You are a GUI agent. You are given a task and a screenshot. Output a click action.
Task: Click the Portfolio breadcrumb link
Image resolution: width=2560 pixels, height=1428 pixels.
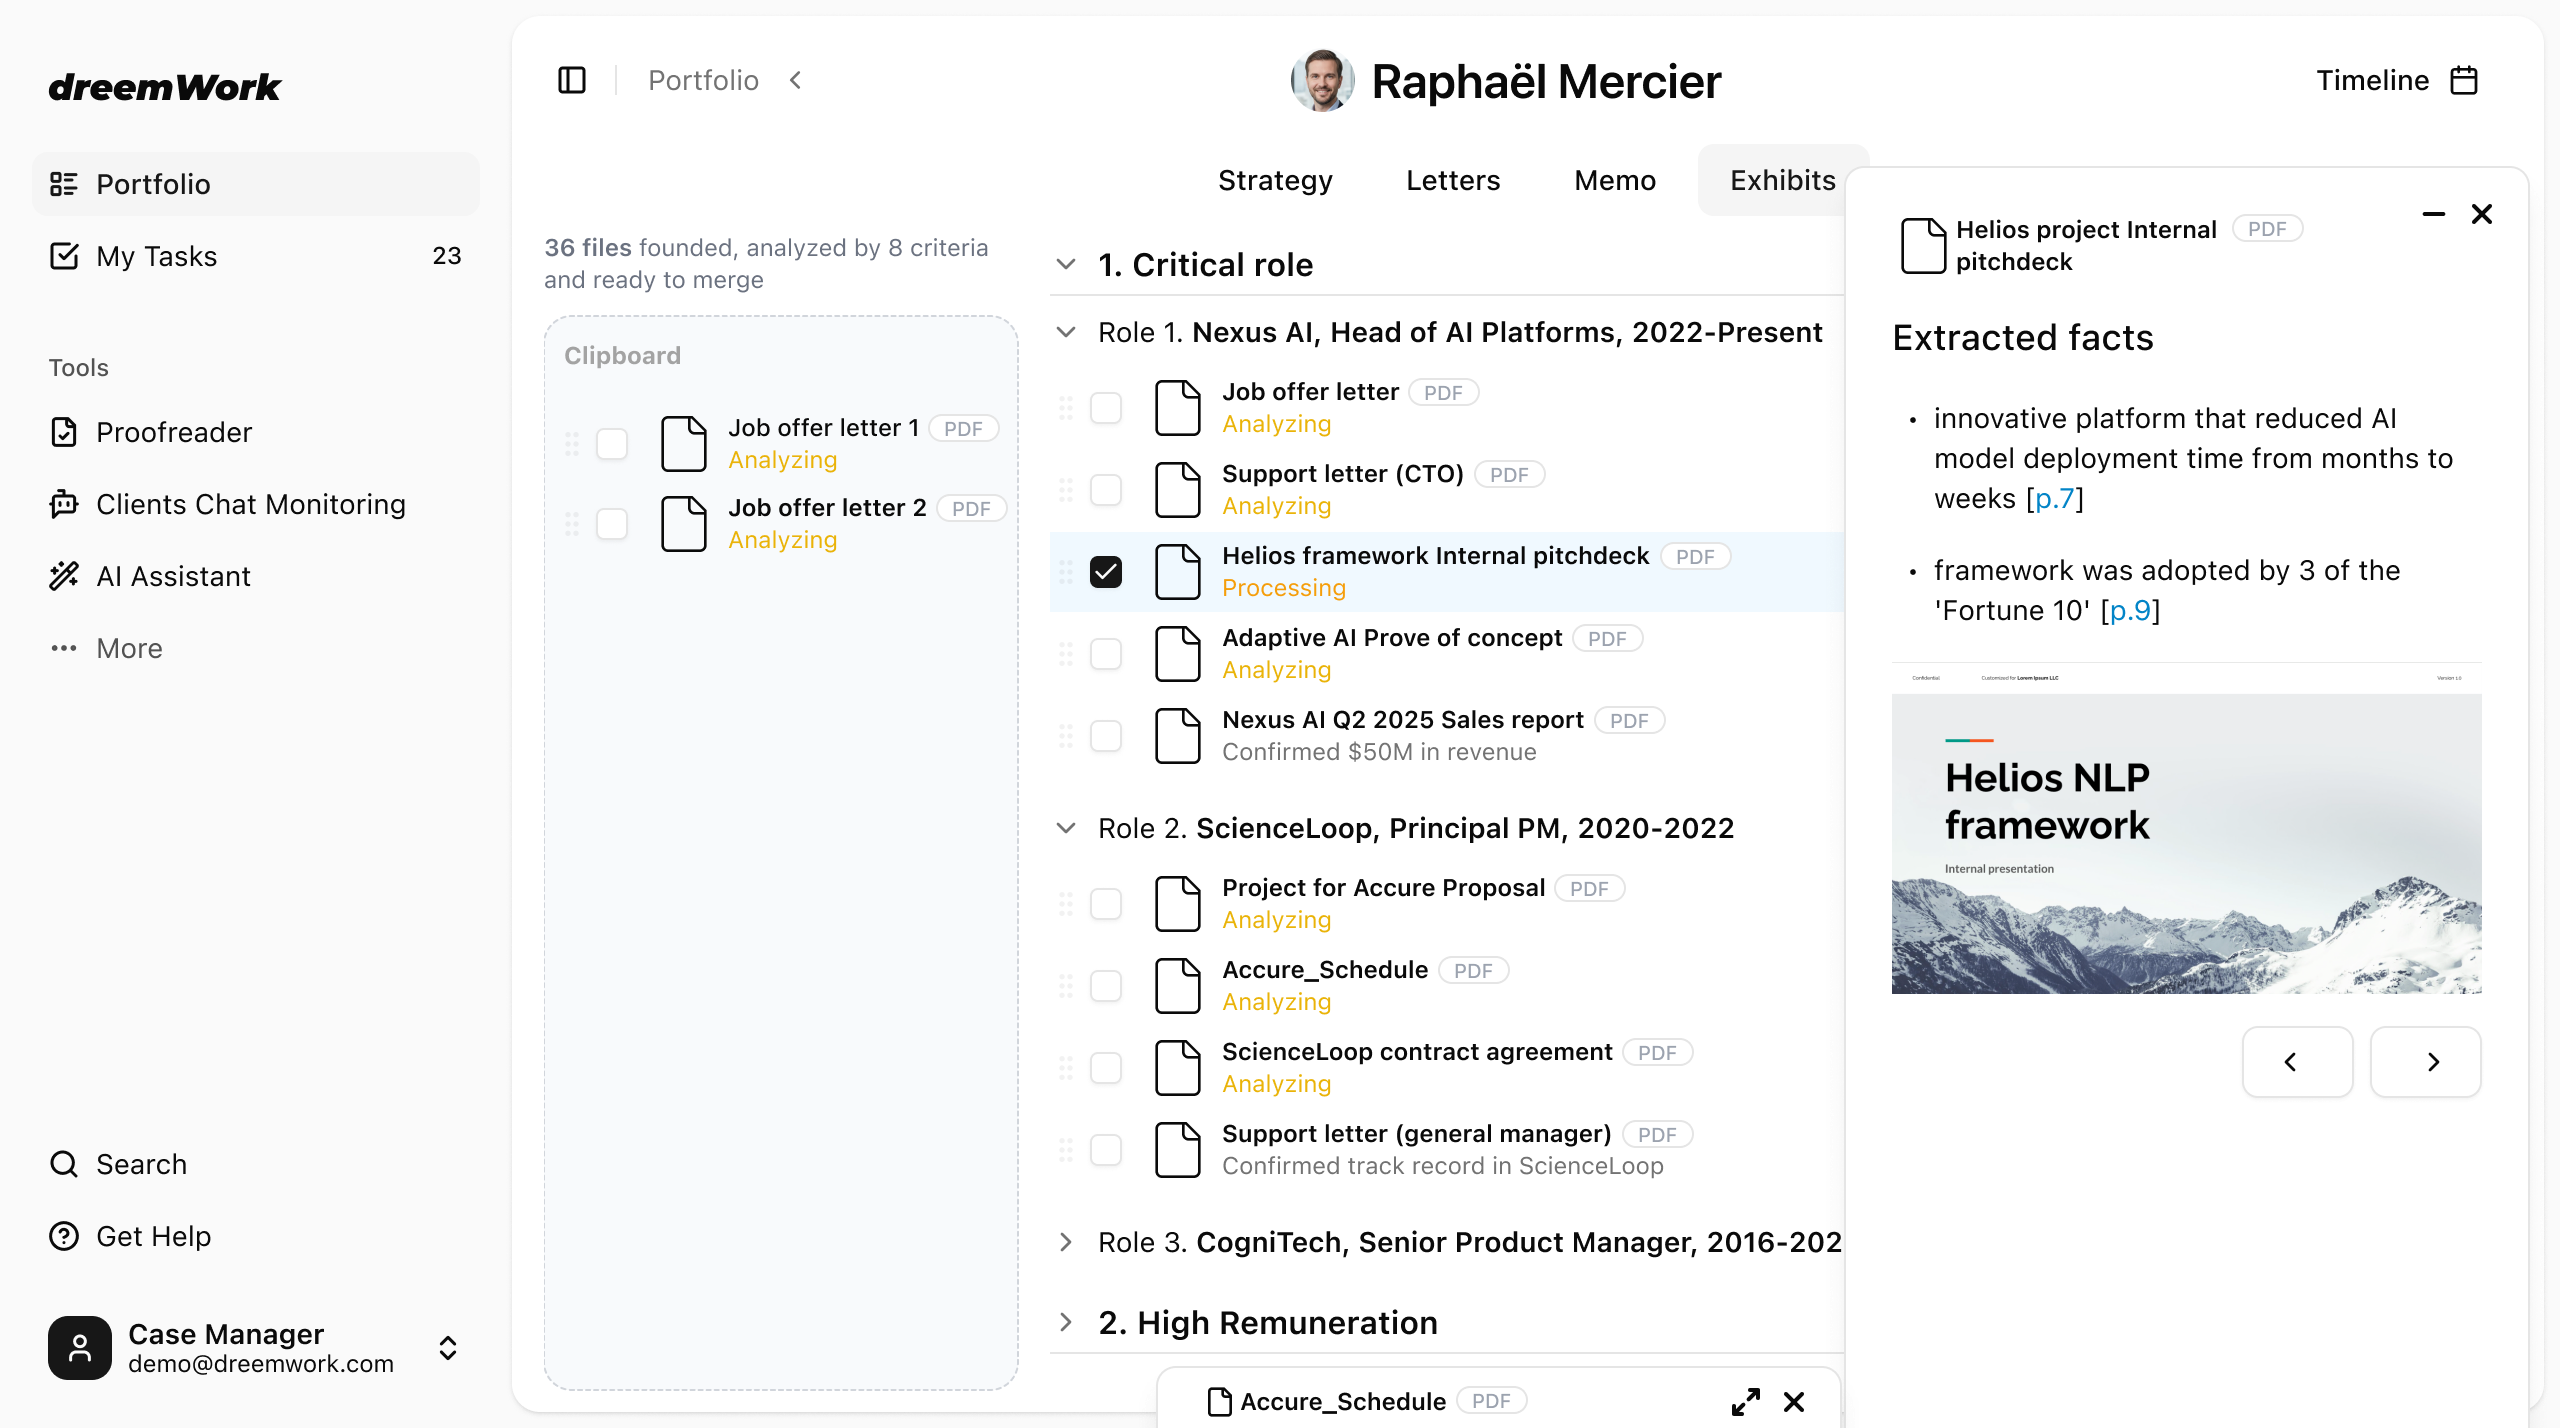point(703,80)
